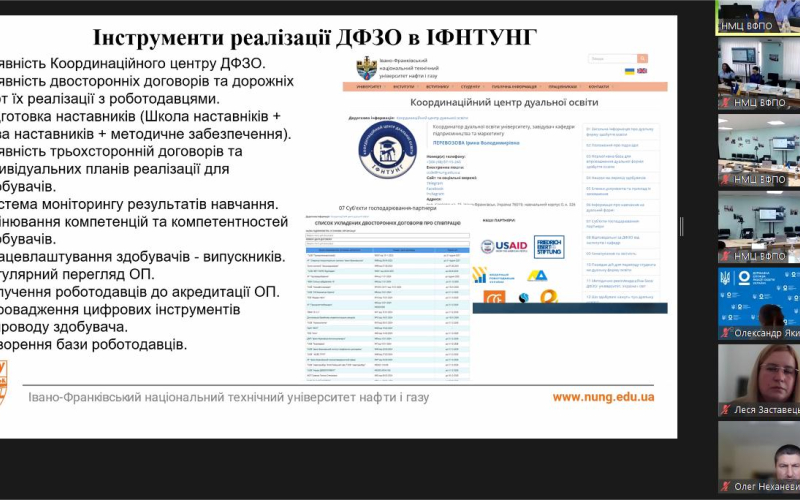Click university coat of arms logo
Viewport: 800px width, 500px height.
[366, 68]
